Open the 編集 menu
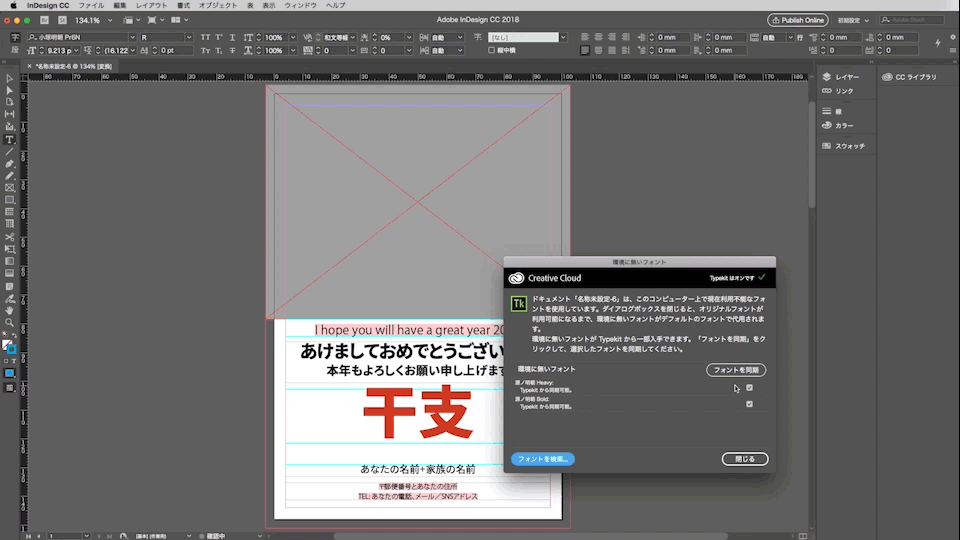 click(119, 6)
